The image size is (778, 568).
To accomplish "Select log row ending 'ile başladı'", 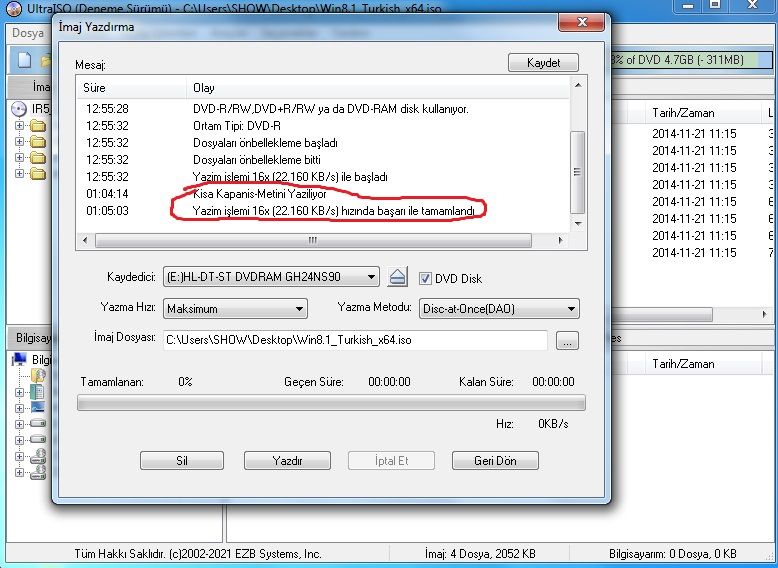I will click(x=323, y=177).
